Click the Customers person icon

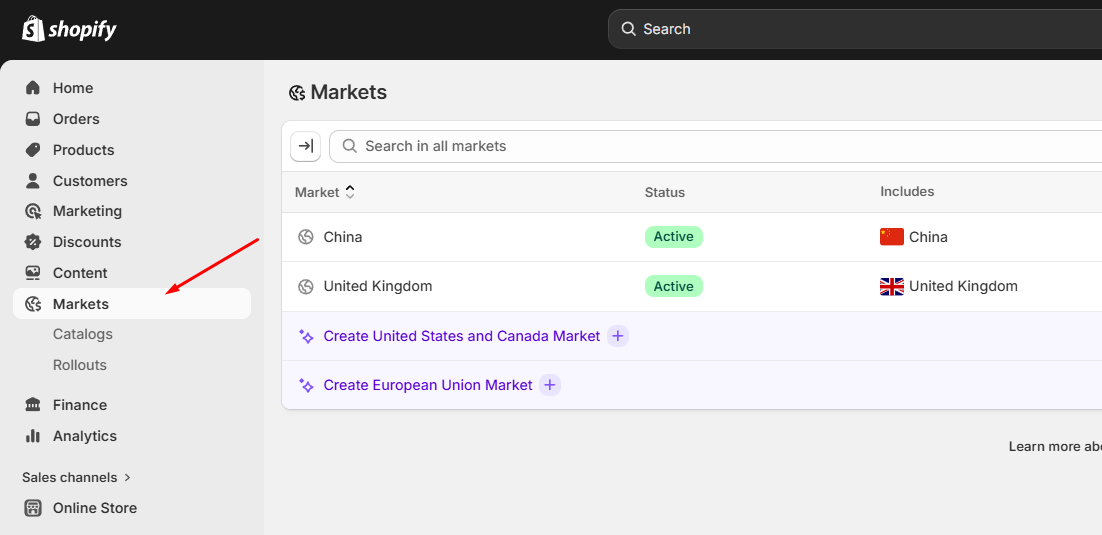32,181
